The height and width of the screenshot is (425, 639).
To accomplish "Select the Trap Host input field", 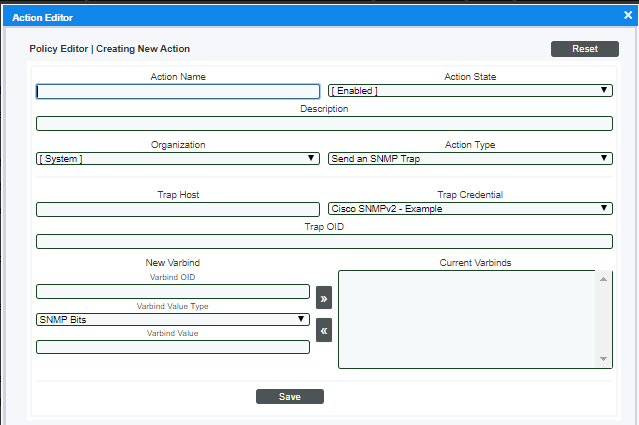I will point(178,210).
